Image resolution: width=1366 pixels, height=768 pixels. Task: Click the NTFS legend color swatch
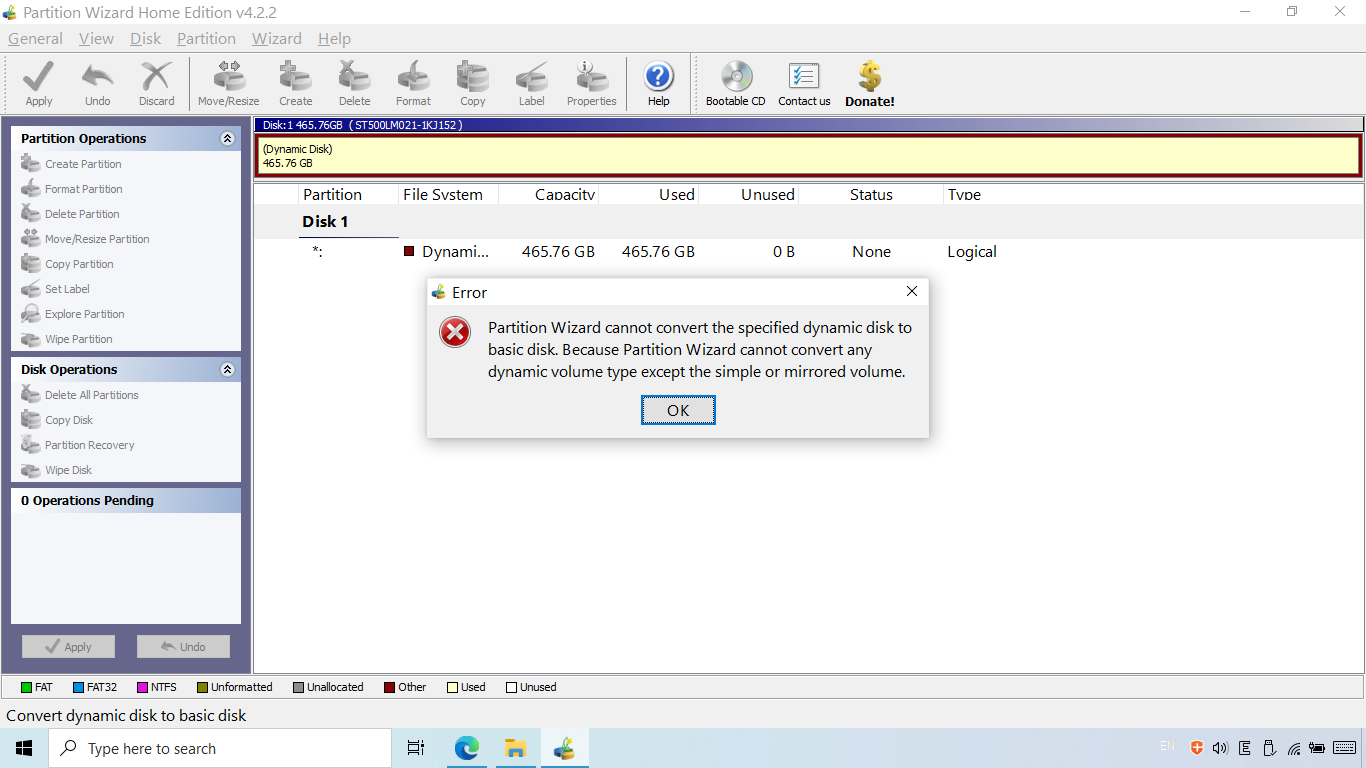(142, 688)
